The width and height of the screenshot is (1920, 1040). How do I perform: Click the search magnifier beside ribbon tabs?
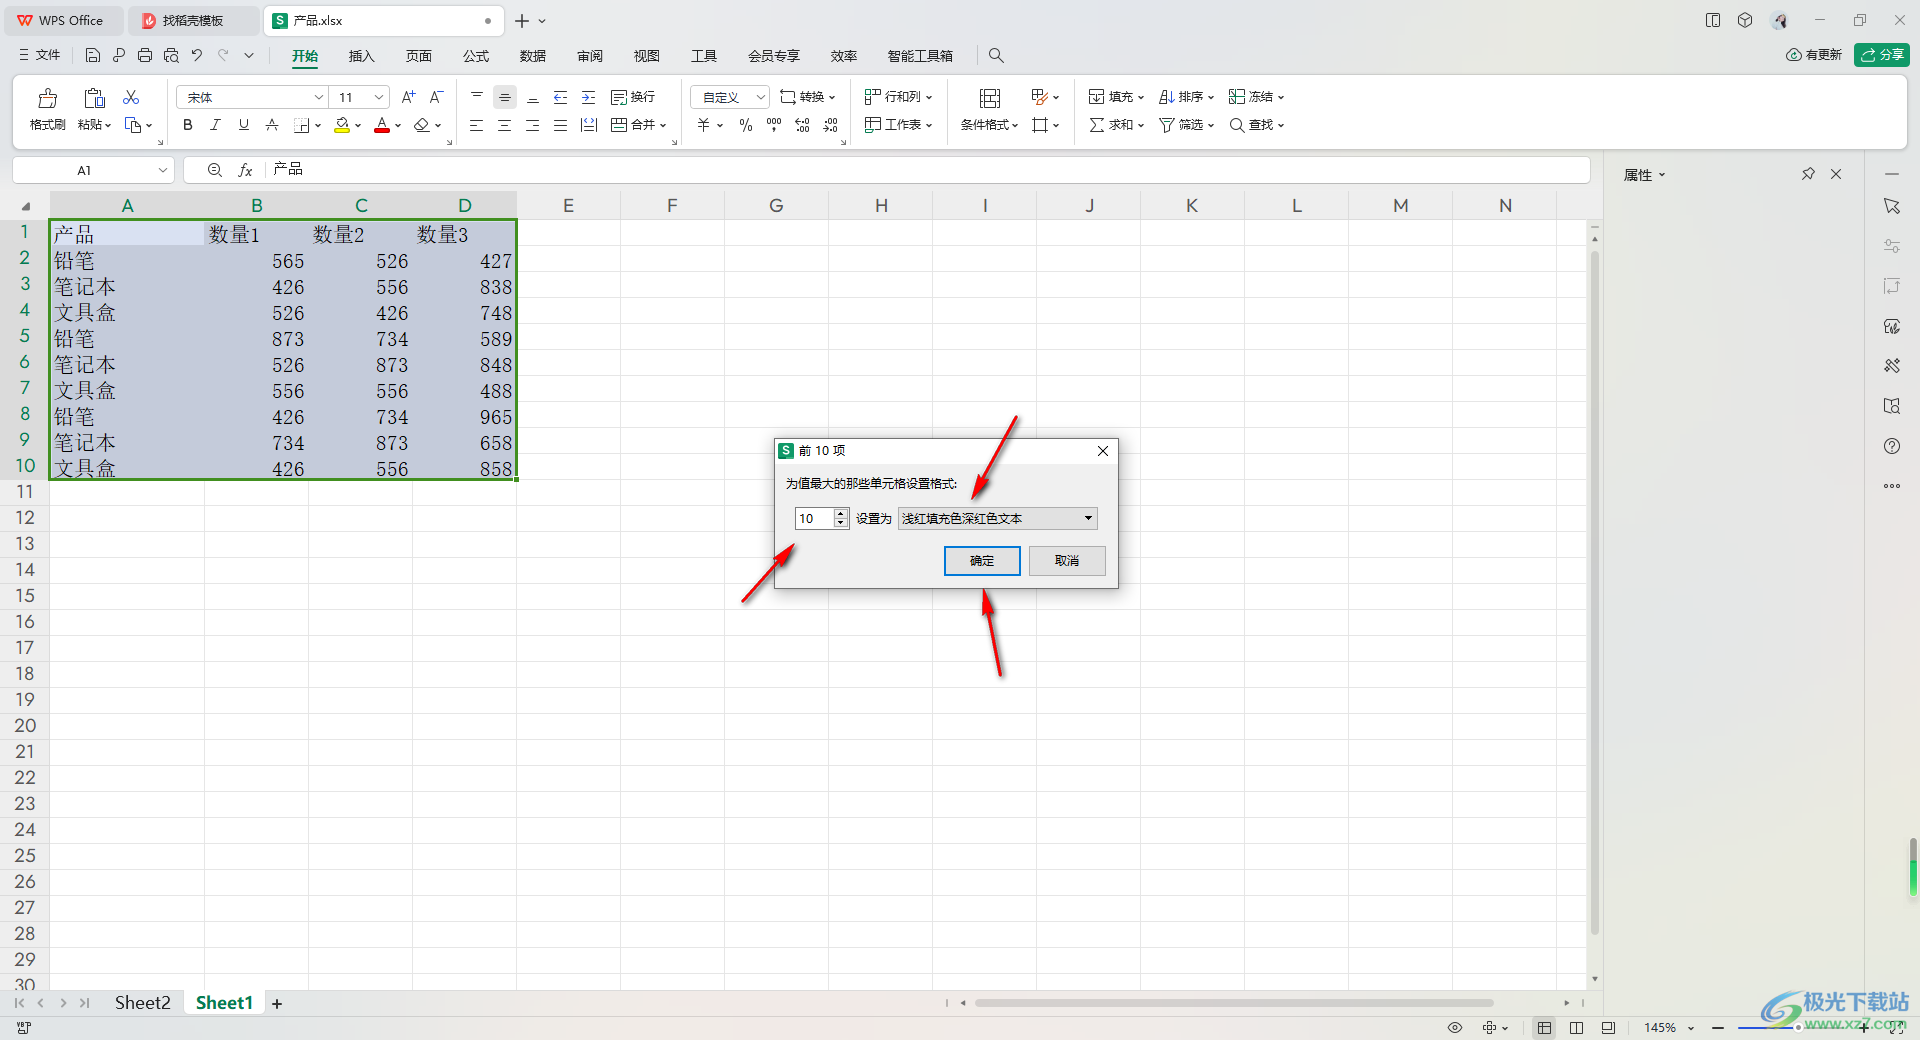tap(996, 56)
